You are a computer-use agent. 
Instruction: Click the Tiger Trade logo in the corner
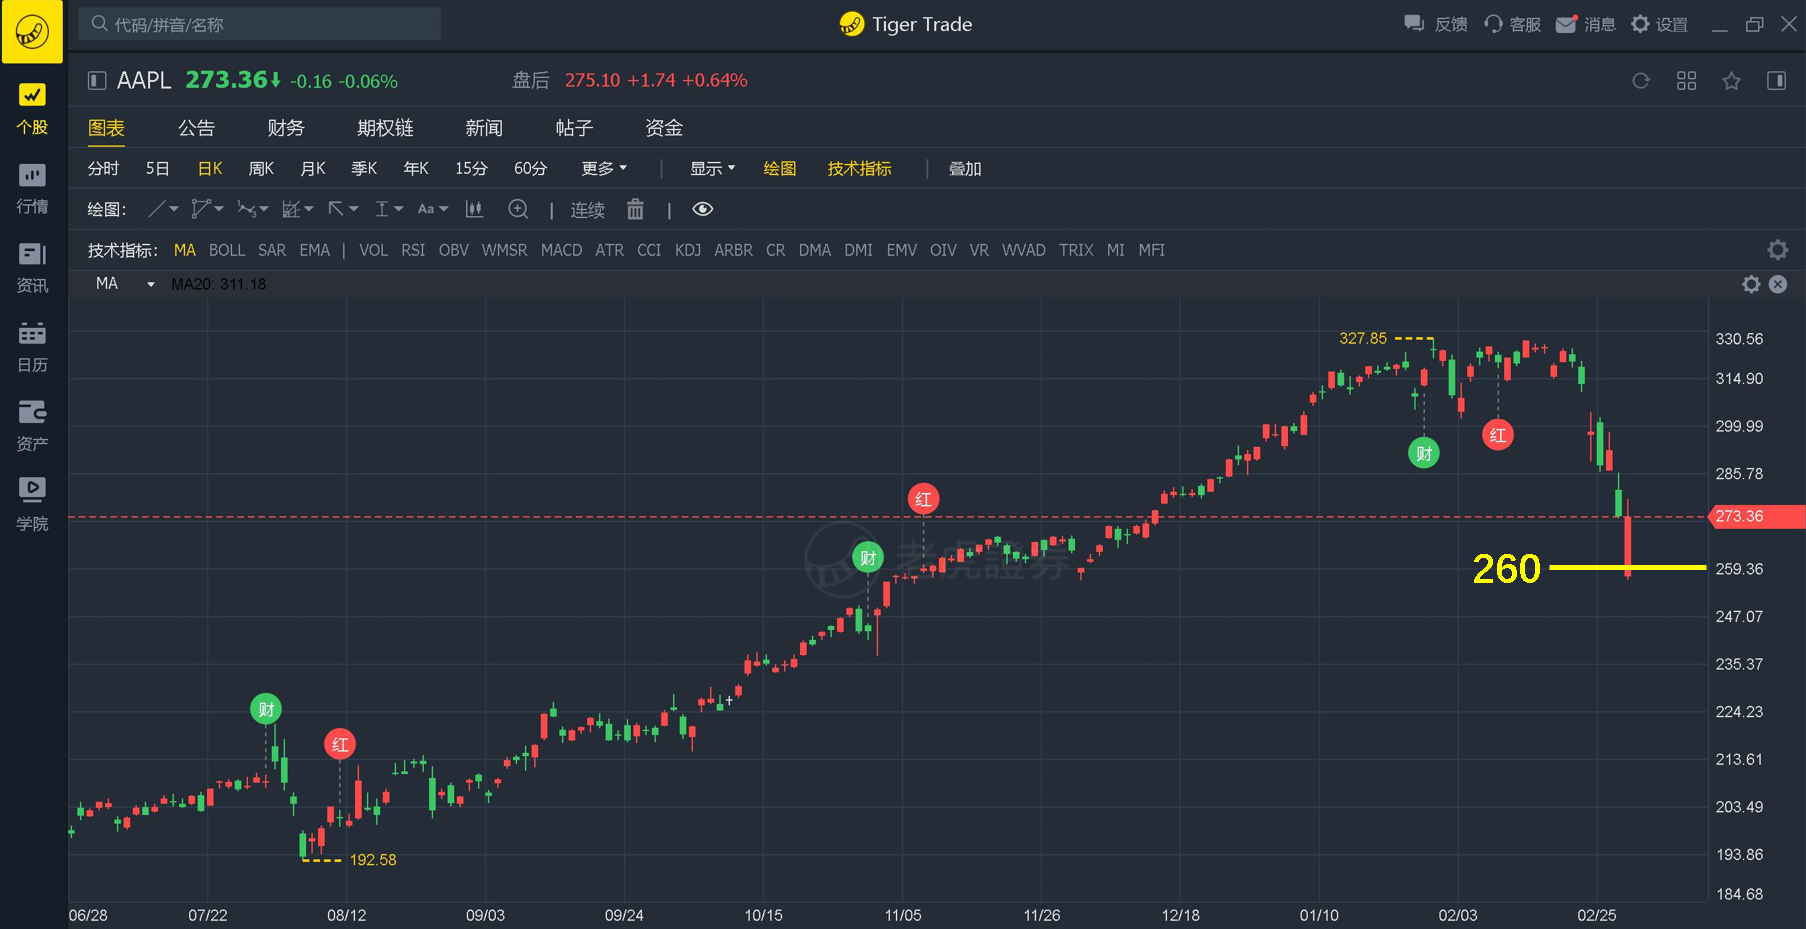pyautogui.click(x=32, y=31)
